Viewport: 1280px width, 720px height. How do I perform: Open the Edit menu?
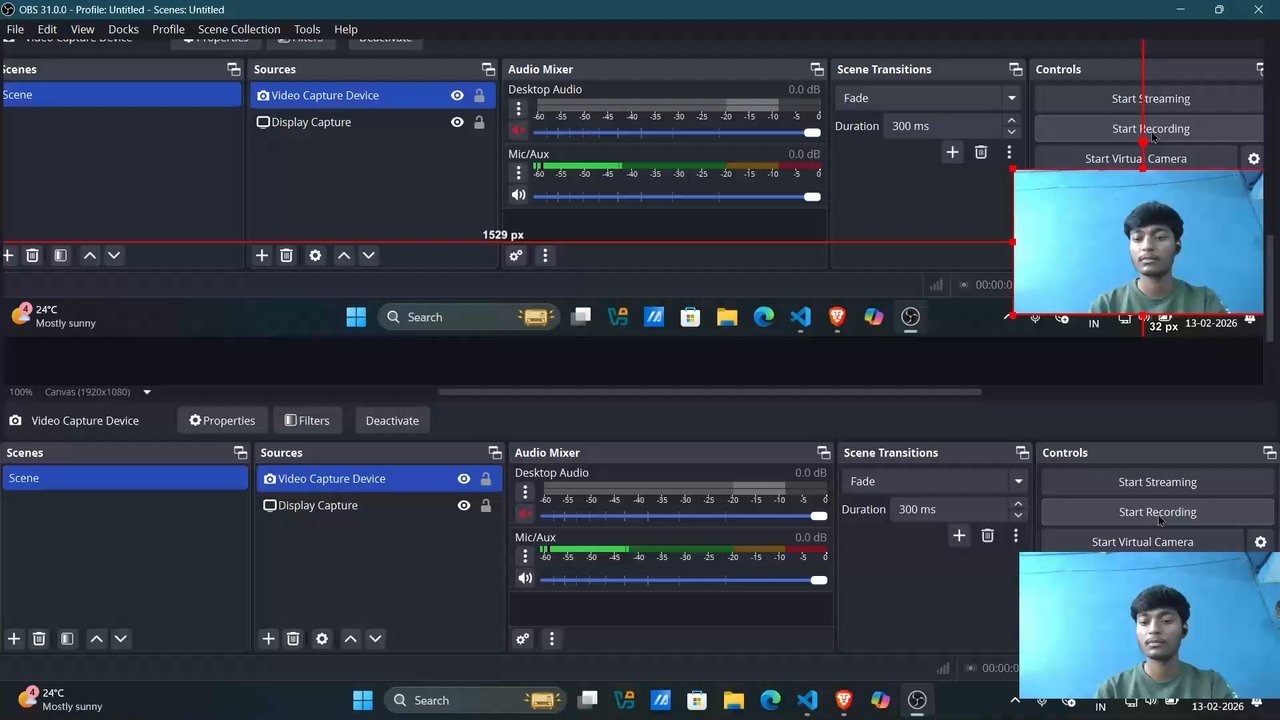click(47, 29)
